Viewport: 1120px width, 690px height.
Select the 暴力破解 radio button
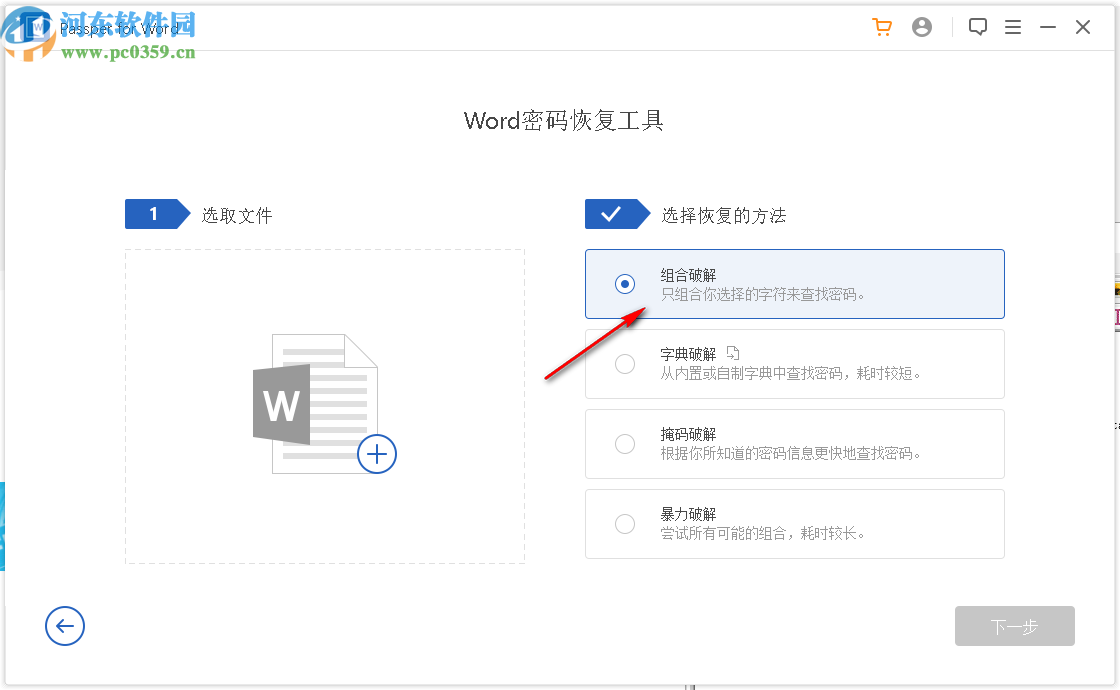click(x=625, y=523)
